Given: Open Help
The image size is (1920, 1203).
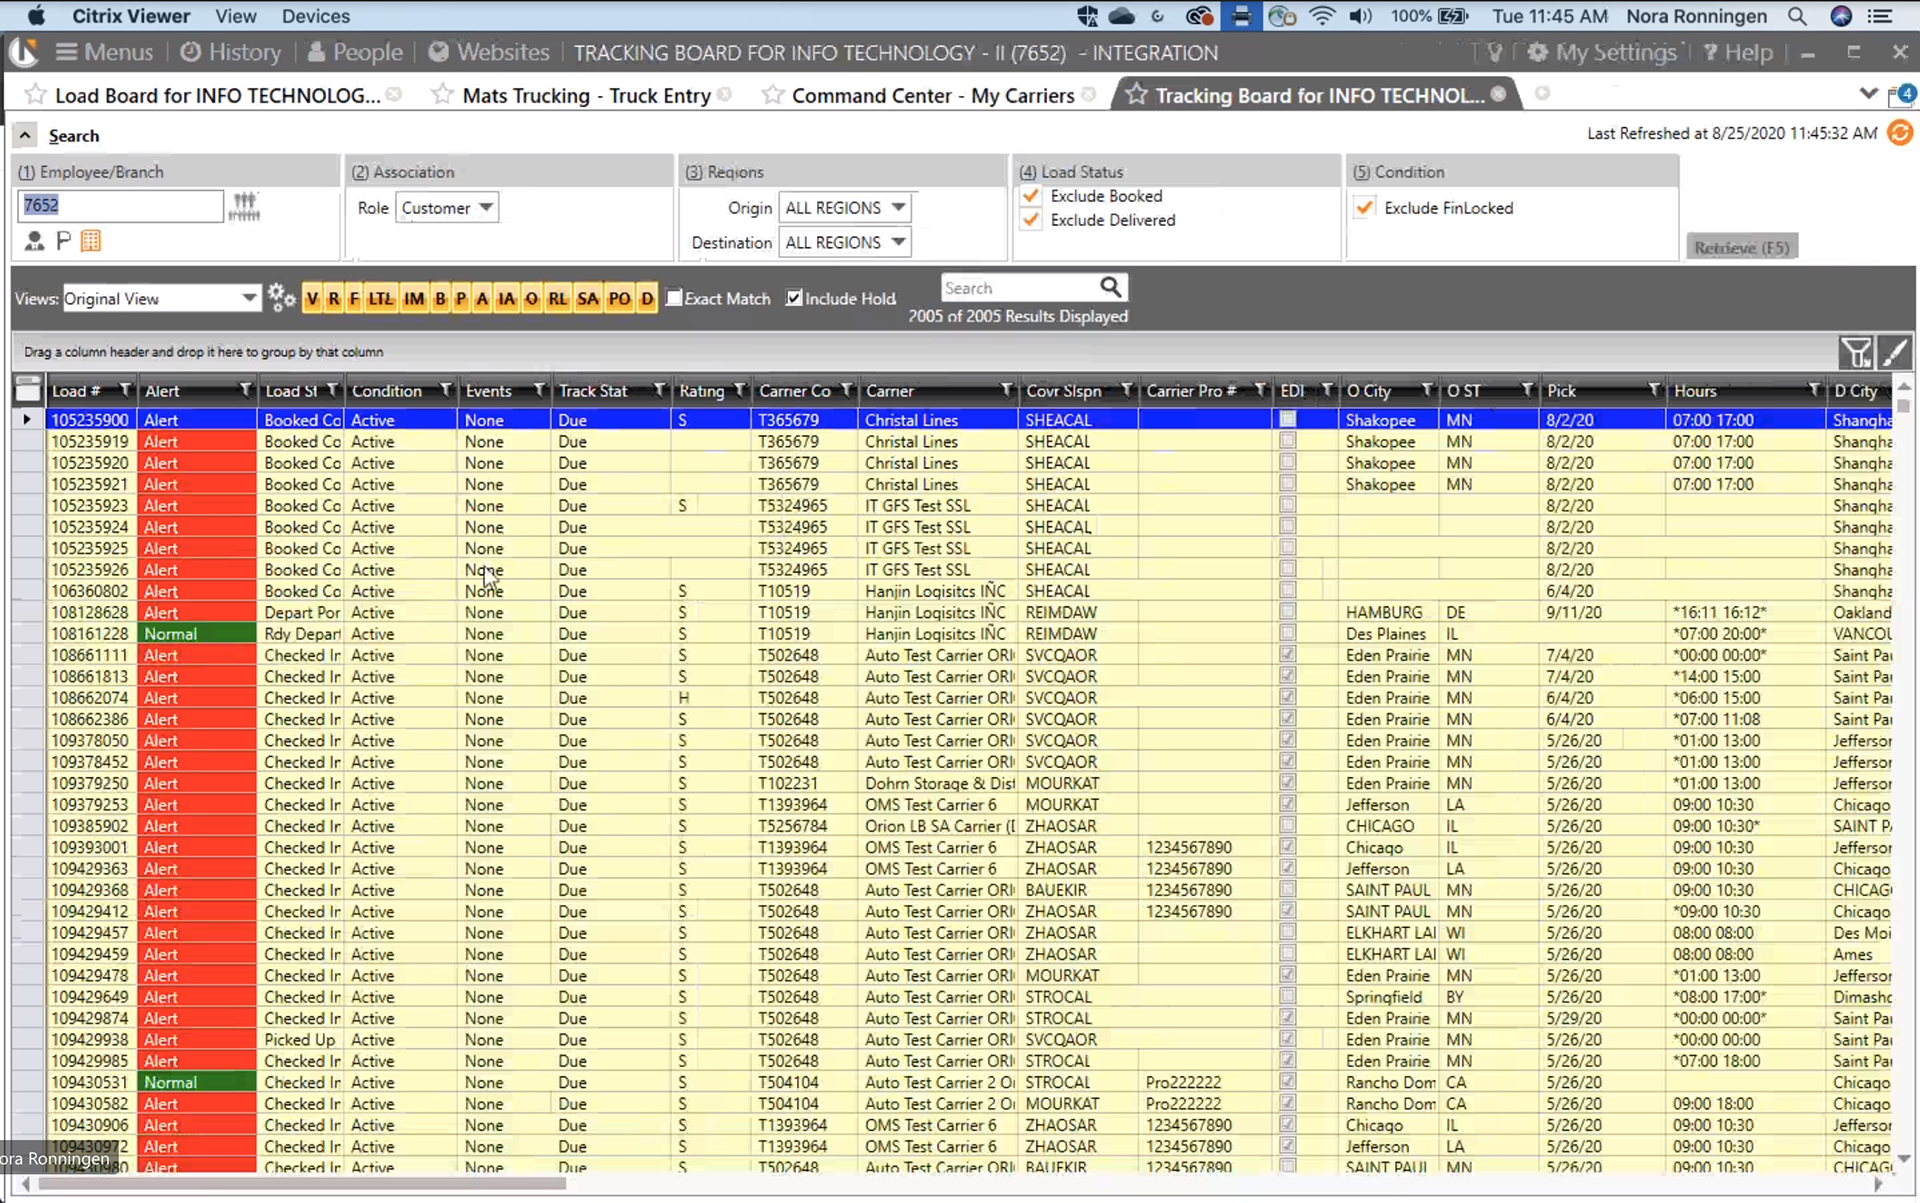Looking at the screenshot, I should (x=1738, y=52).
